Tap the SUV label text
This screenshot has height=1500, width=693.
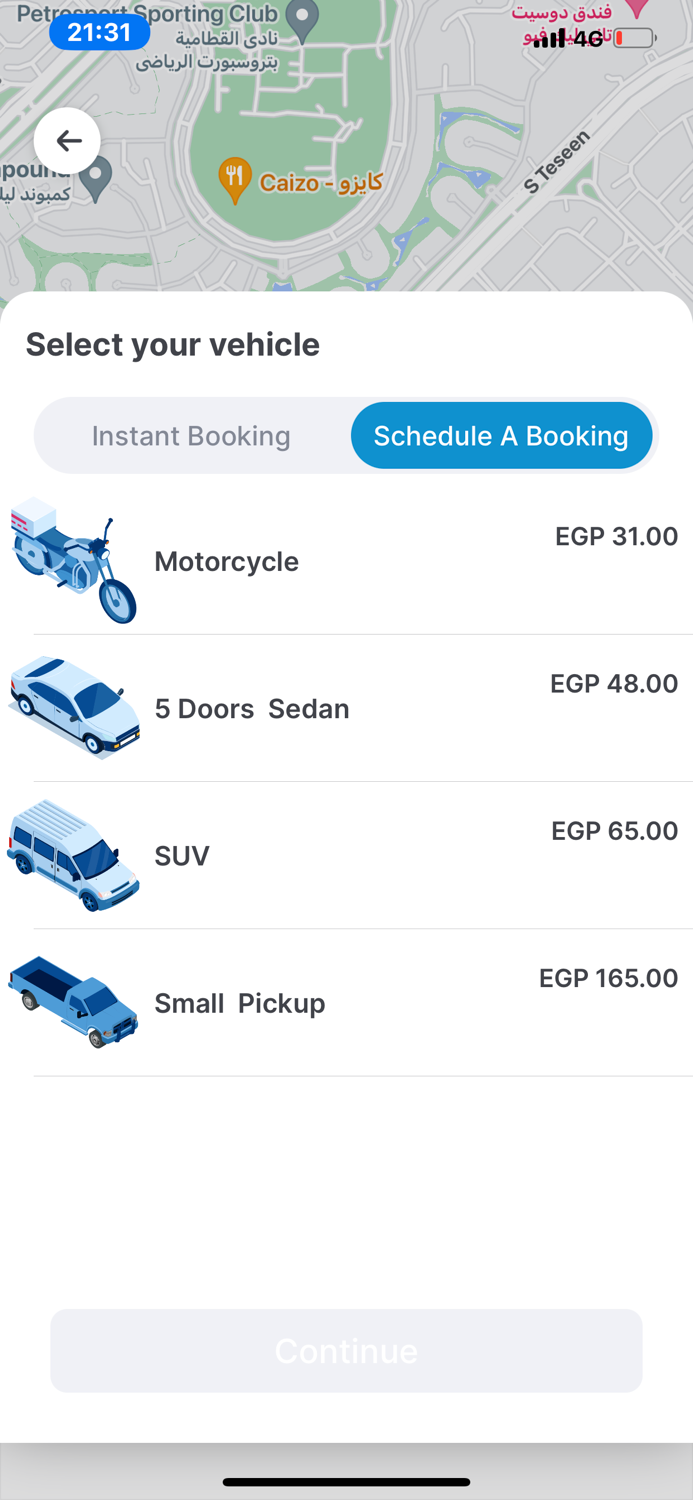click(182, 856)
